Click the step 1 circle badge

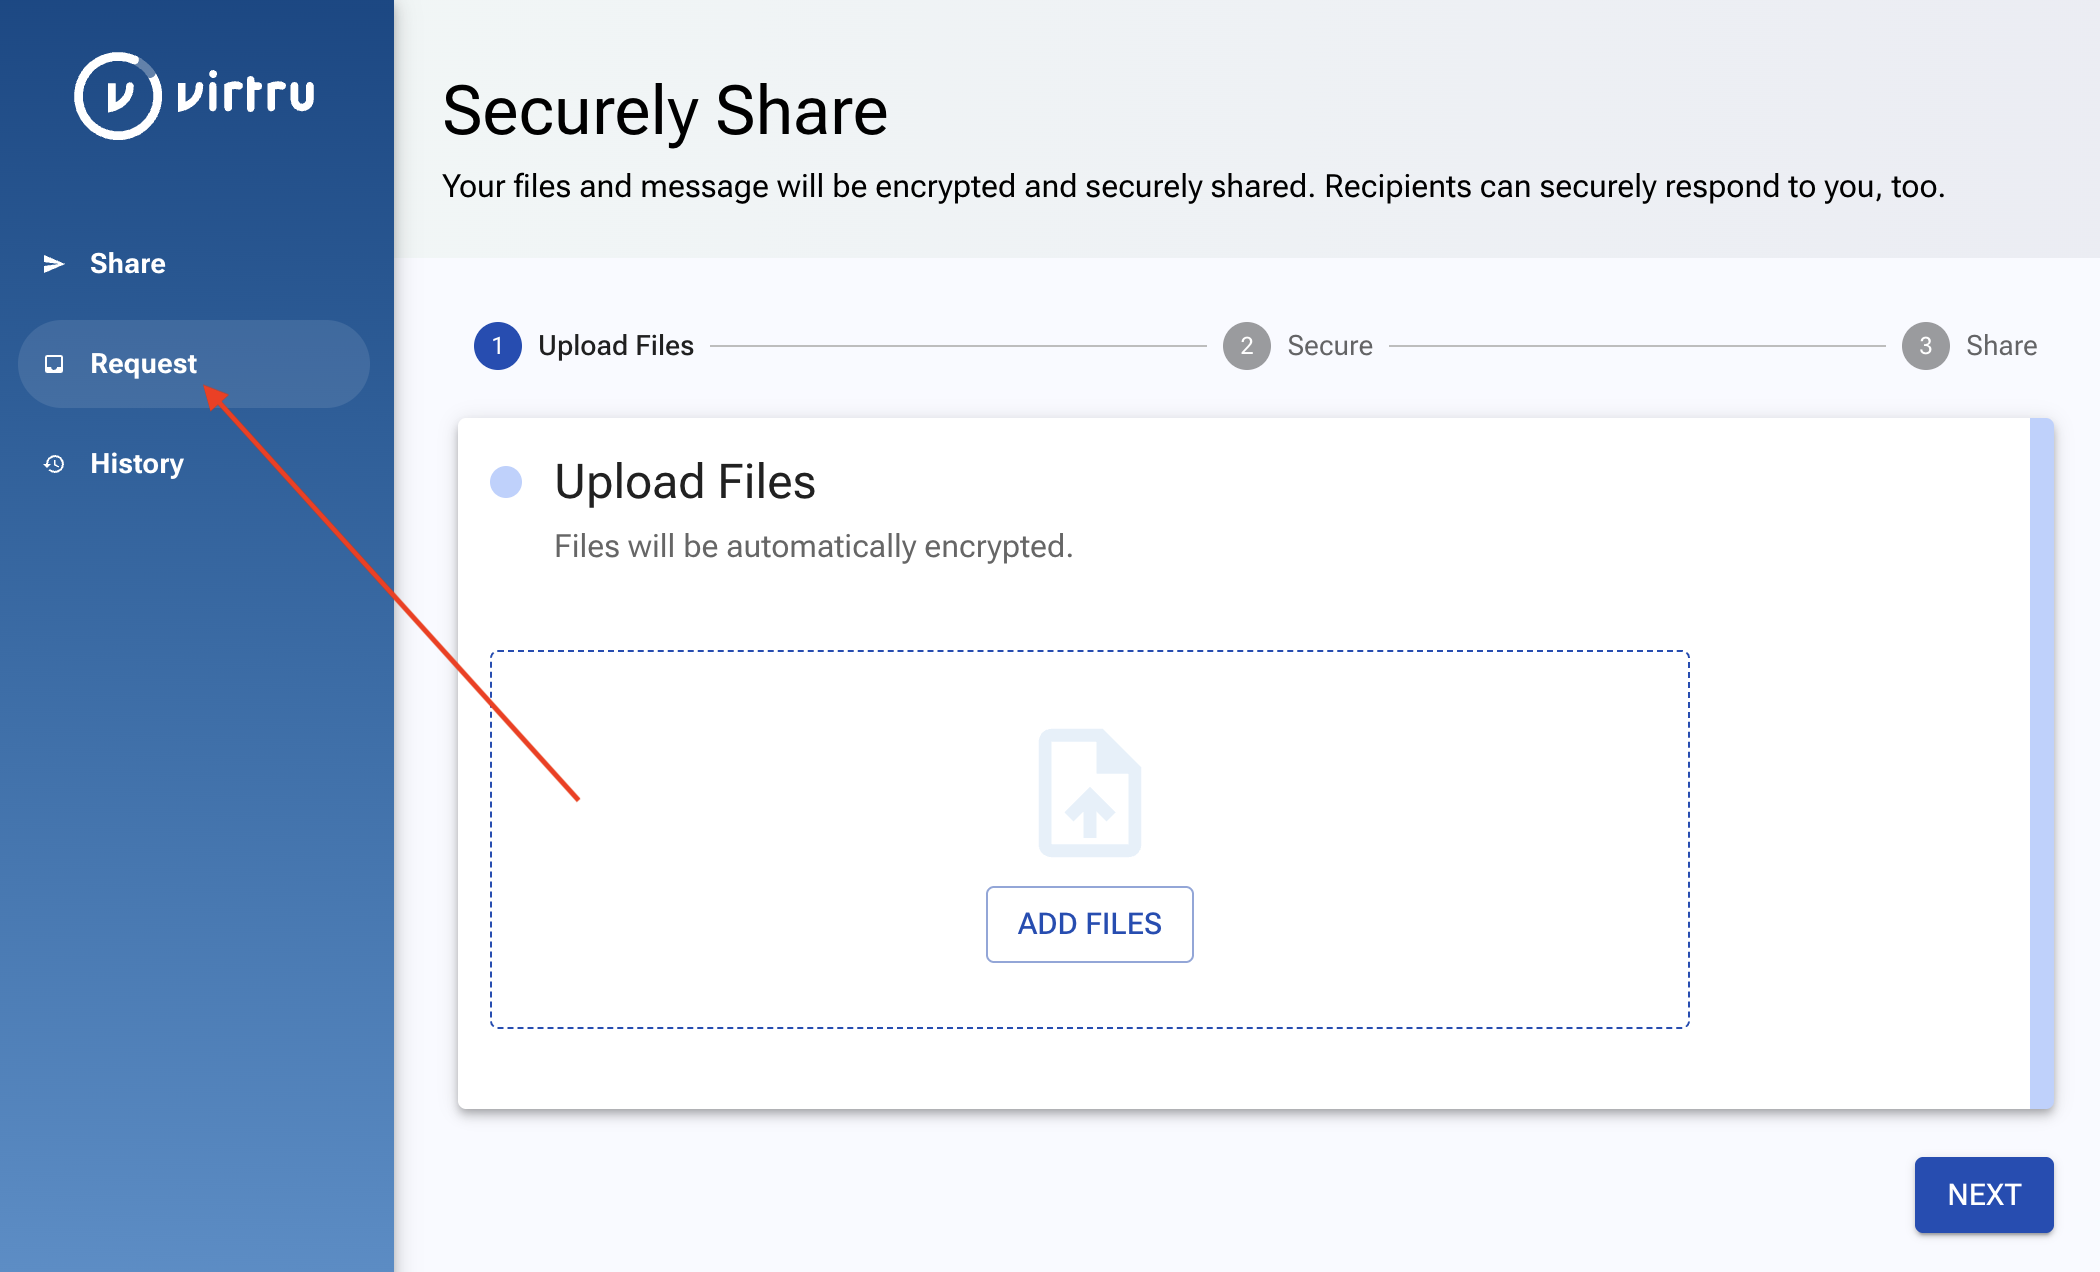tap(498, 346)
